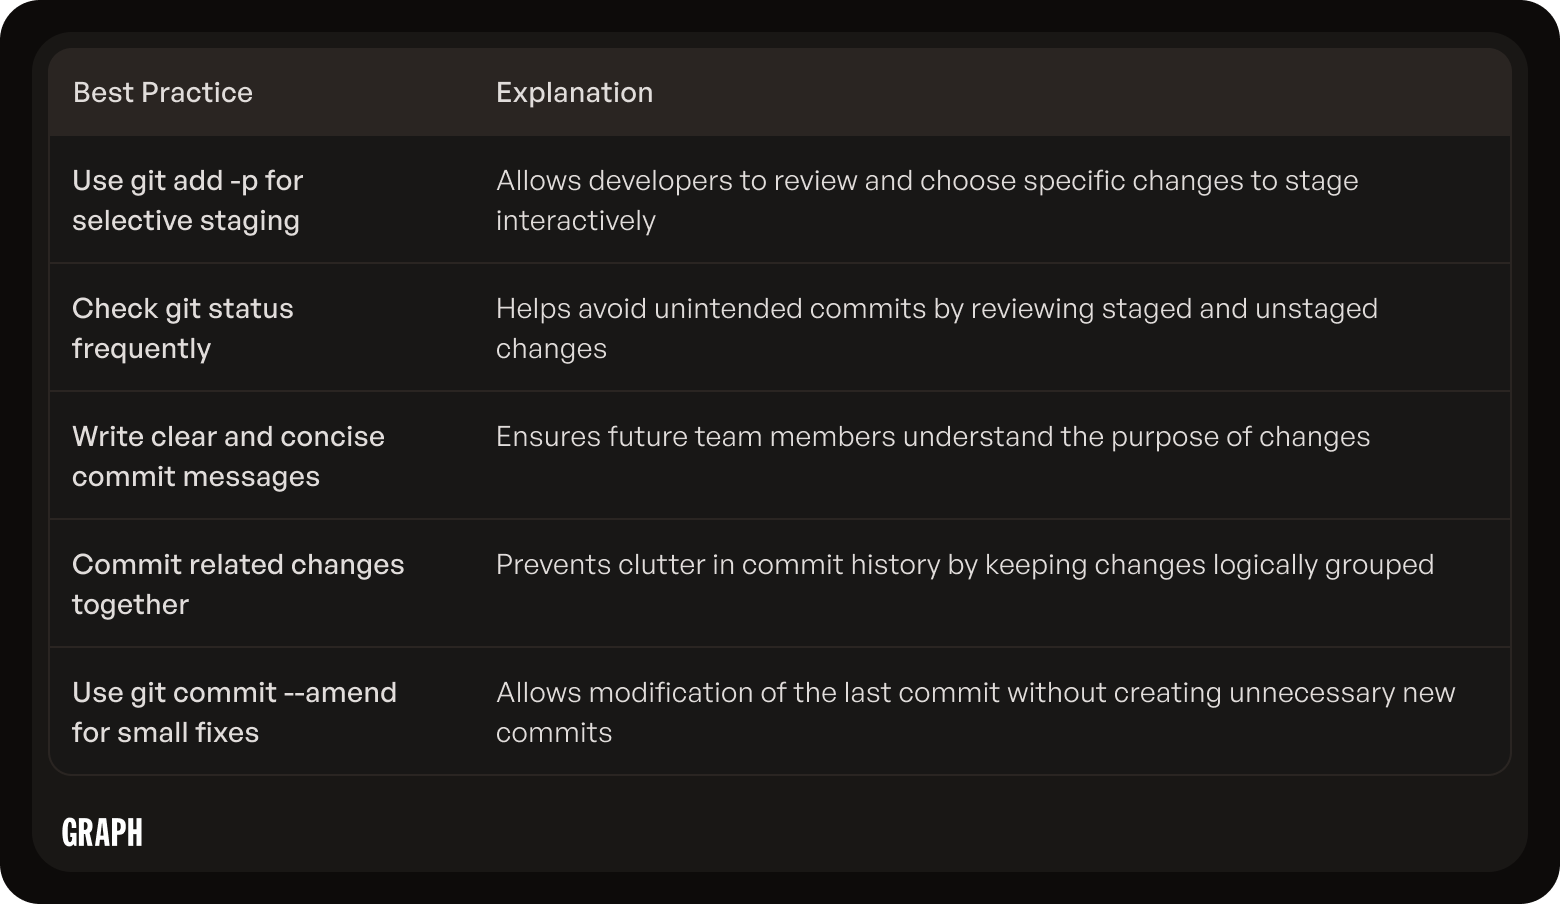Select 'Use git commit --amend for small fixes'
The height and width of the screenshot is (904, 1560).
(x=234, y=712)
